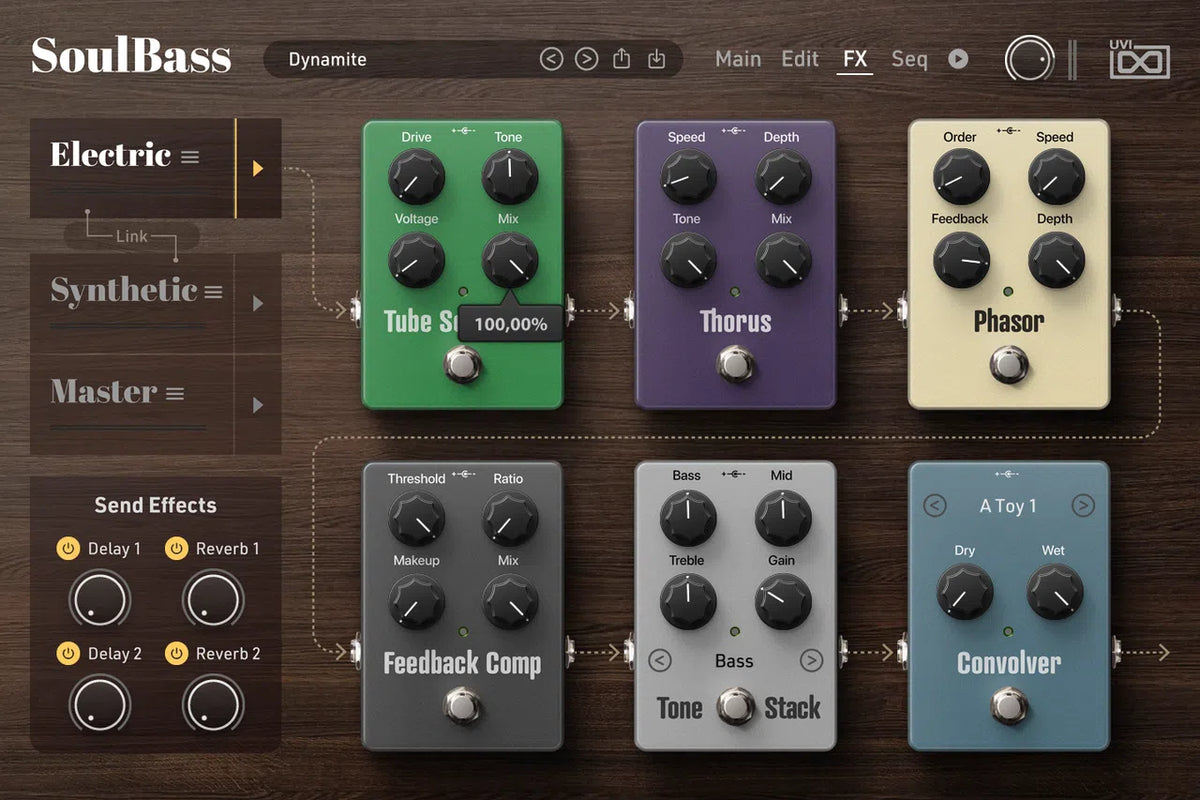The image size is (1200, 800).
Task: Open the Dynamite preset selector
Action: click(x=400, y=59)
